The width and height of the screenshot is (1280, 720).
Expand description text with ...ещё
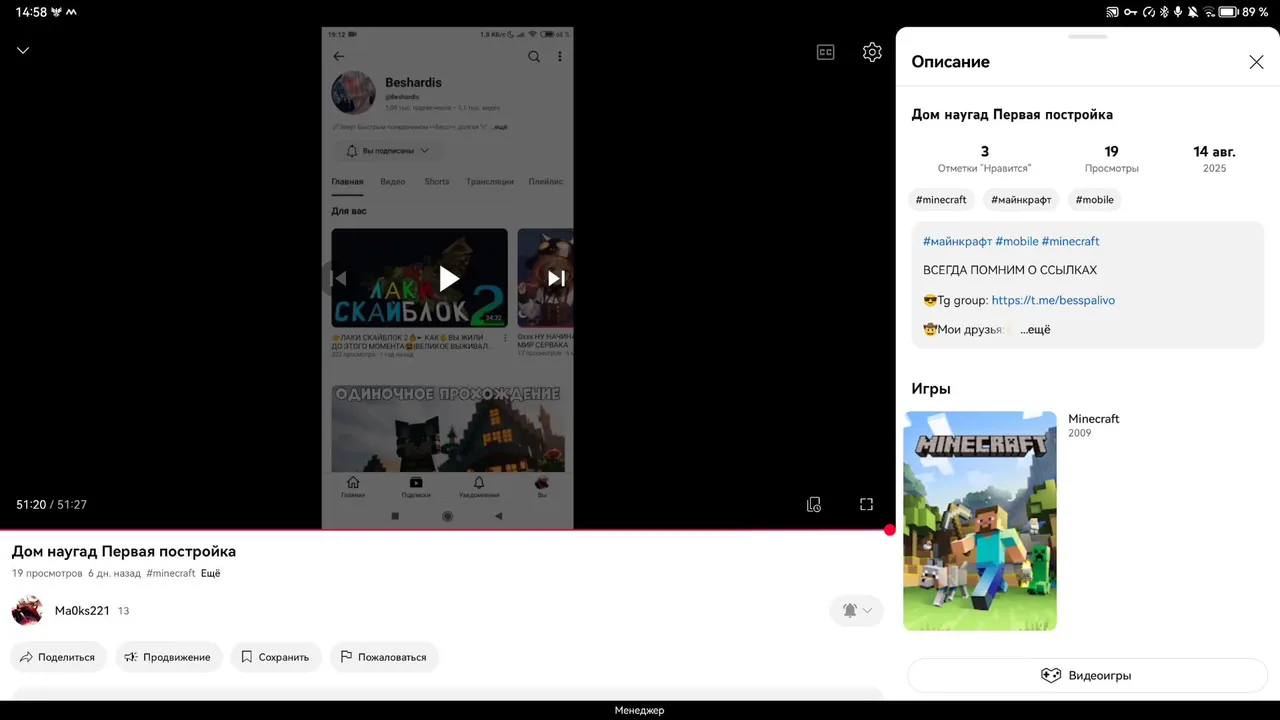(x=1035, y=329)
